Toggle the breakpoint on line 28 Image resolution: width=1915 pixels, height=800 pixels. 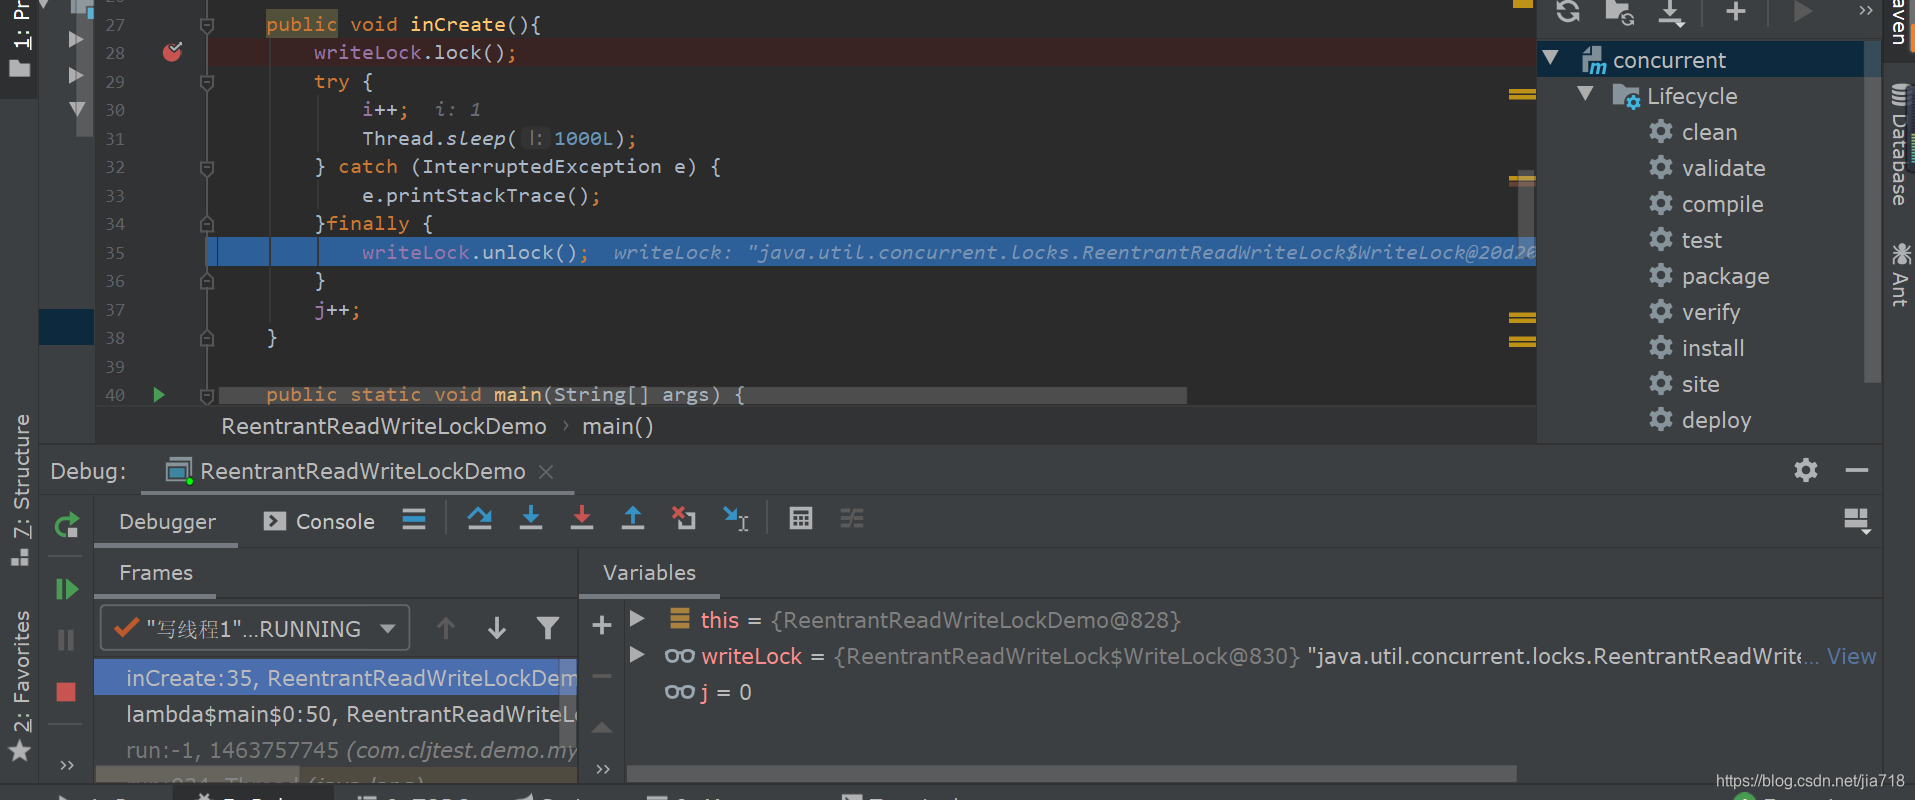[x=172, y=52]
